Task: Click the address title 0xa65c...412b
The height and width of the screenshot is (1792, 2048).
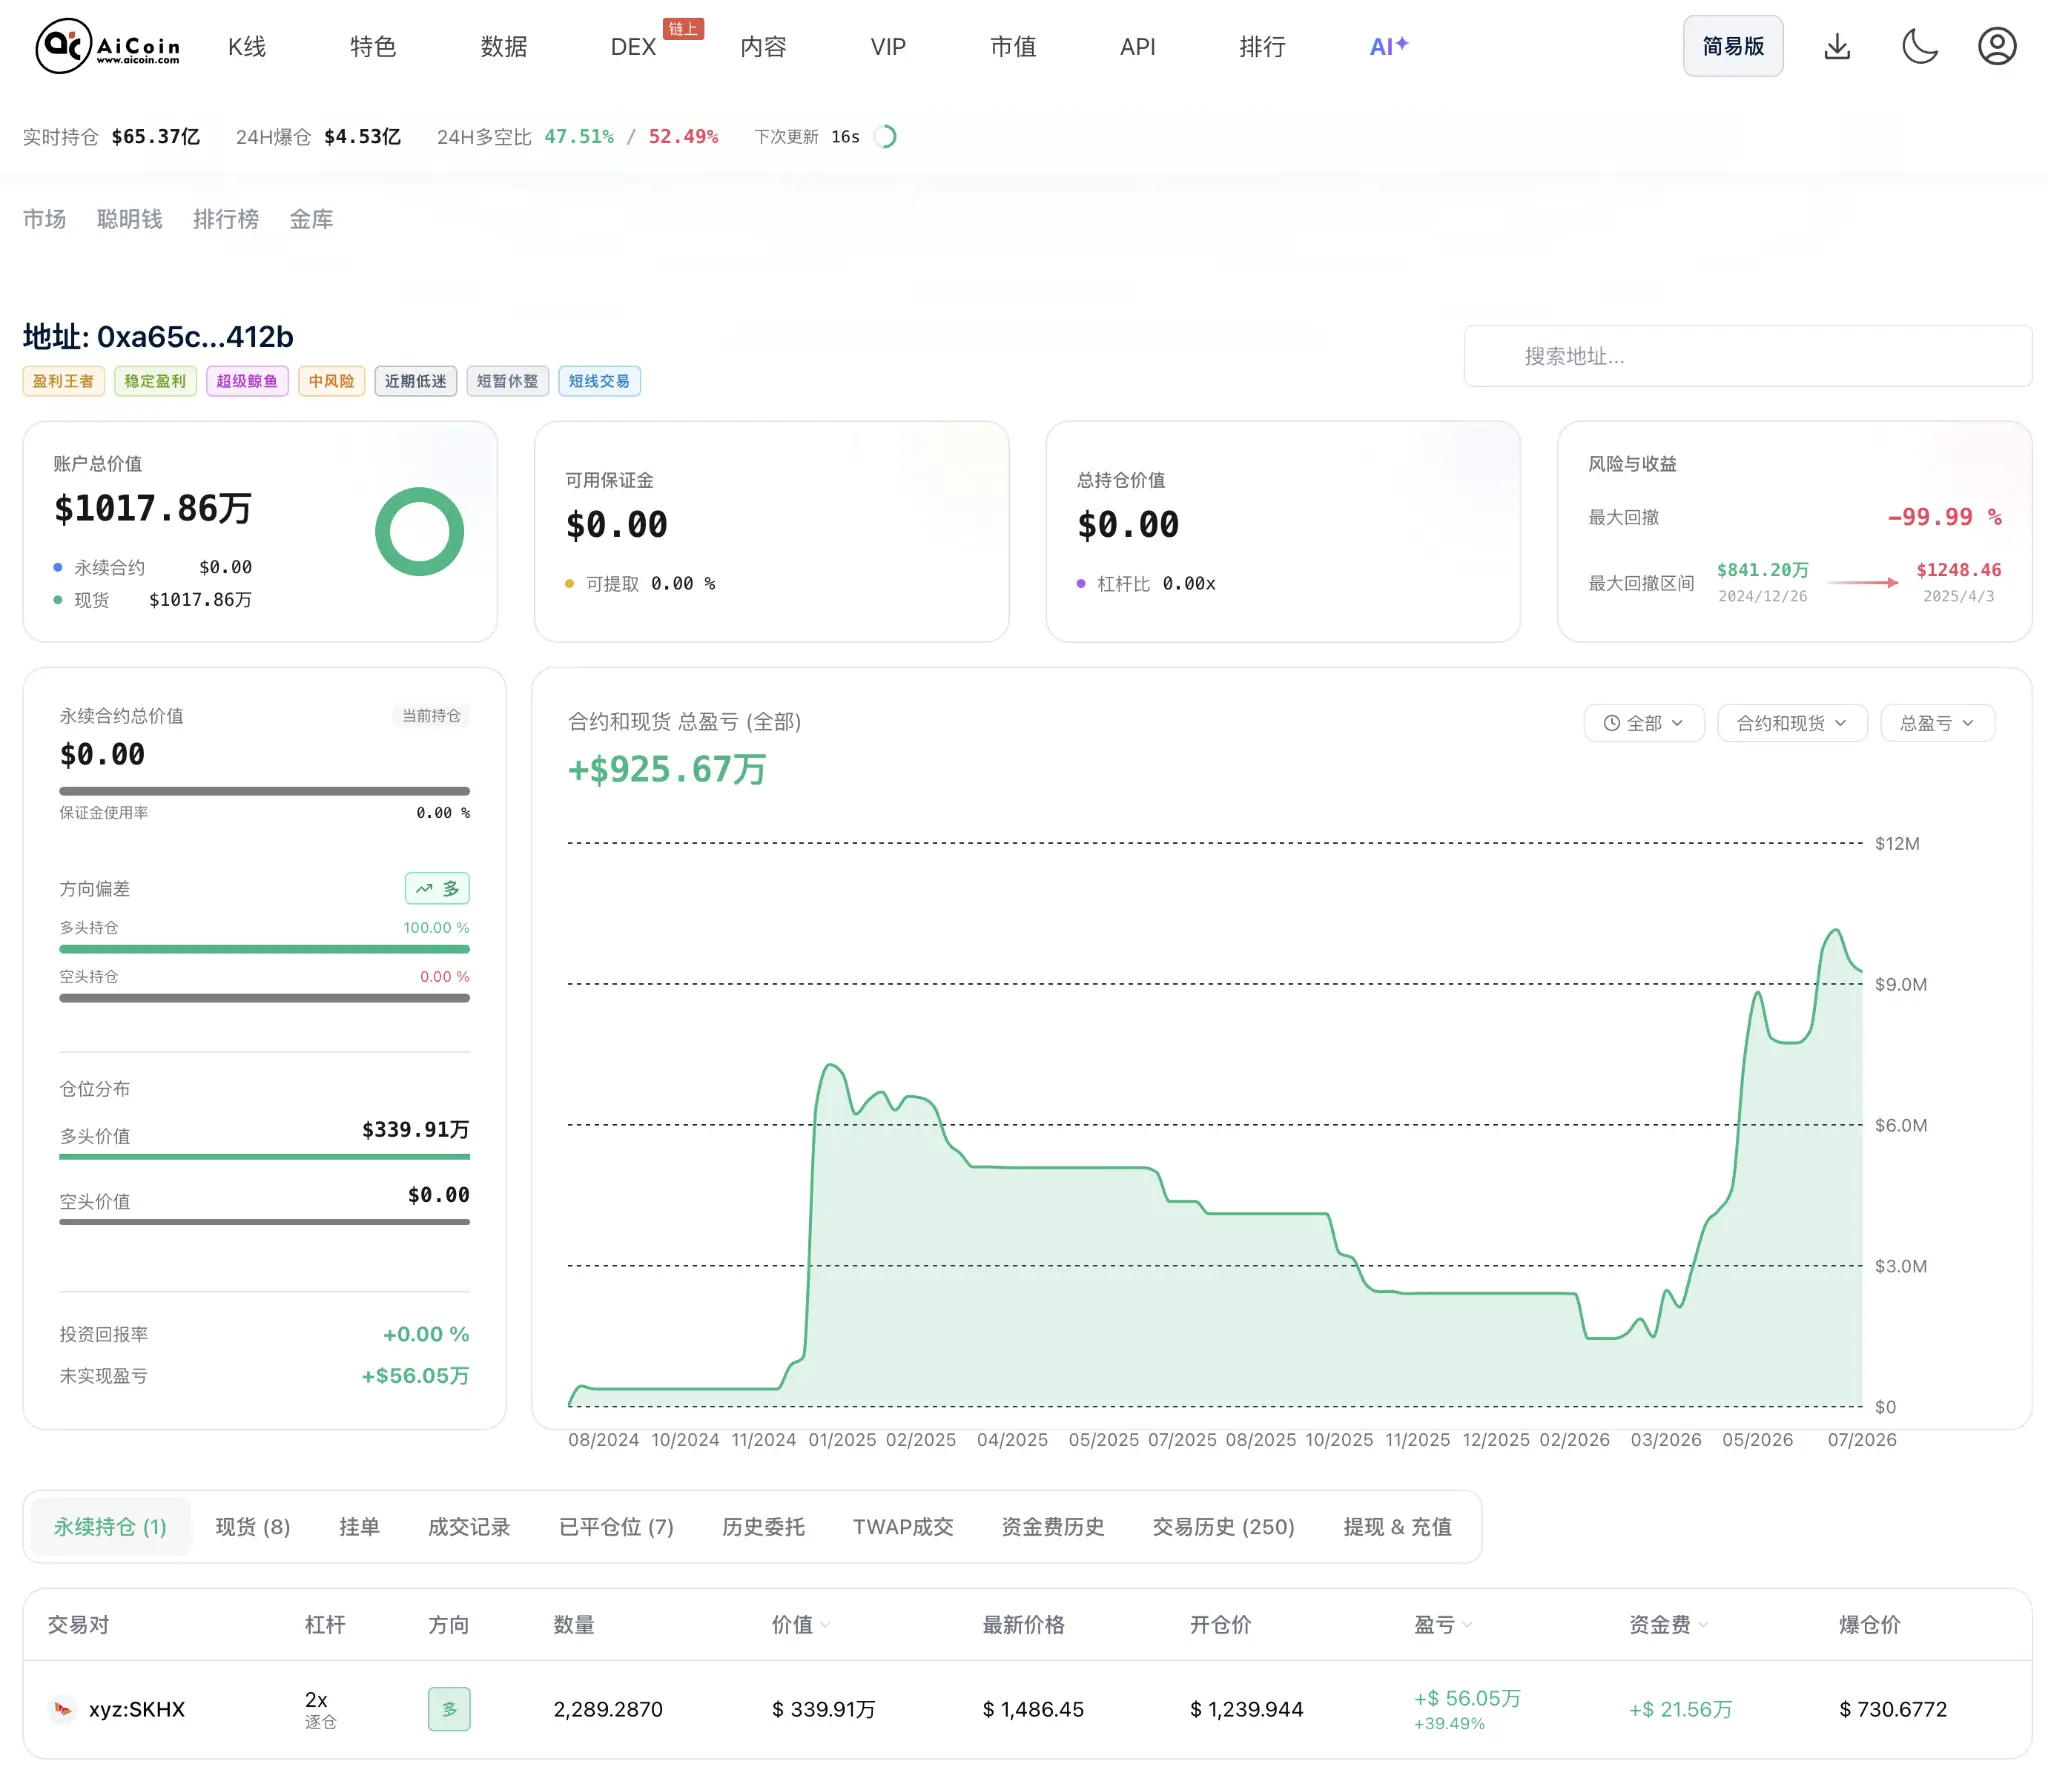Action: tap(158, 337)
